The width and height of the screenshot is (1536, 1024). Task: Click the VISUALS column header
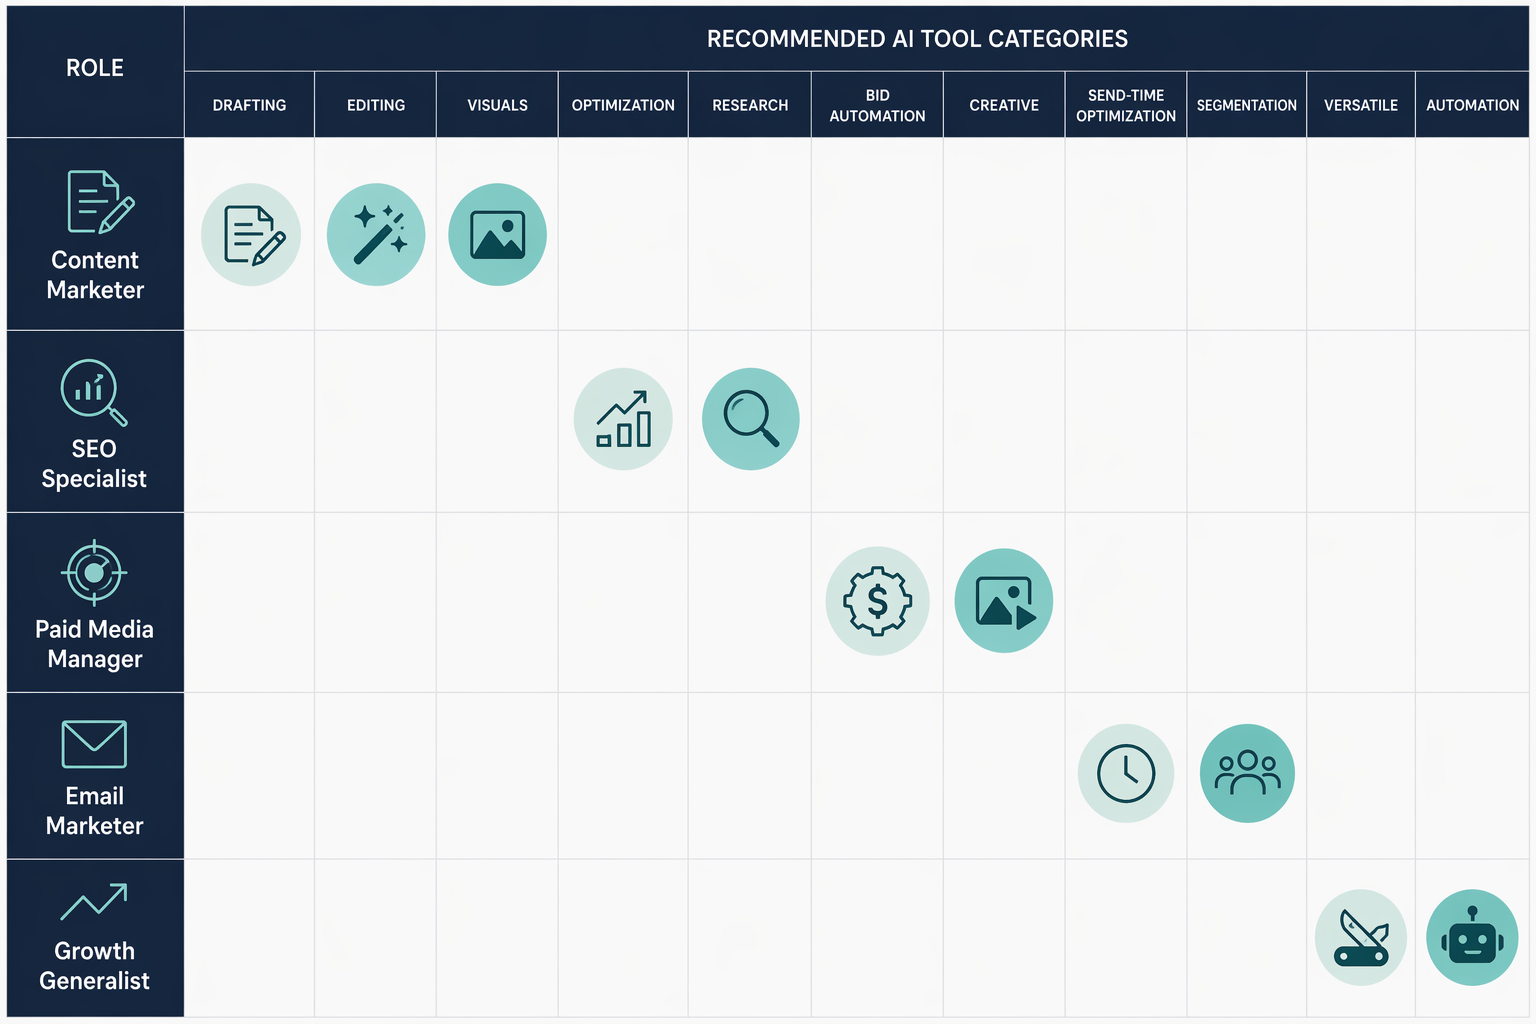pos(497,105)
